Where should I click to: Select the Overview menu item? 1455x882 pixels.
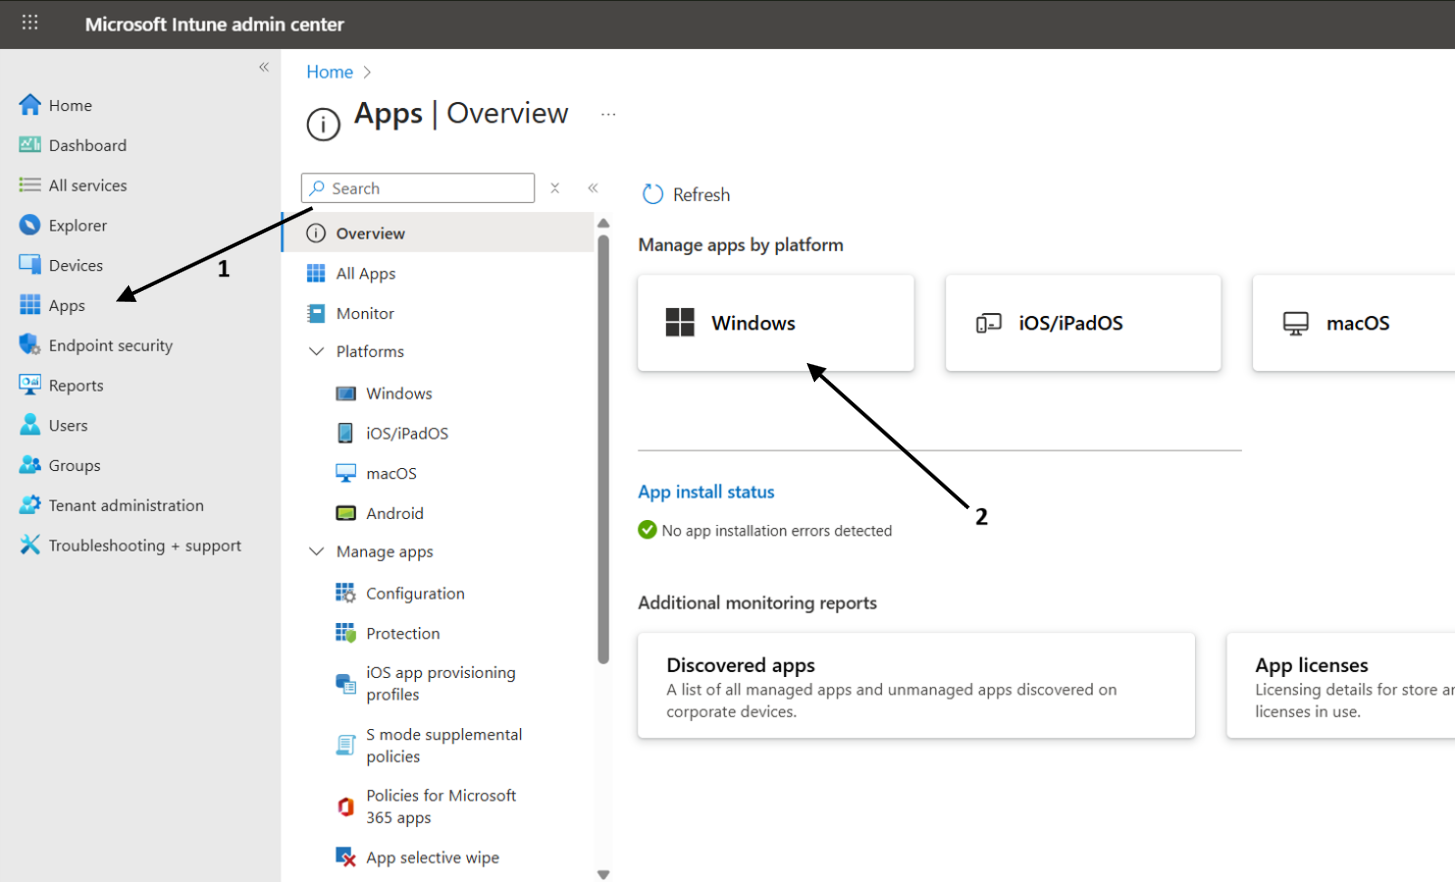pyautogui.click(x=440, y=233)
